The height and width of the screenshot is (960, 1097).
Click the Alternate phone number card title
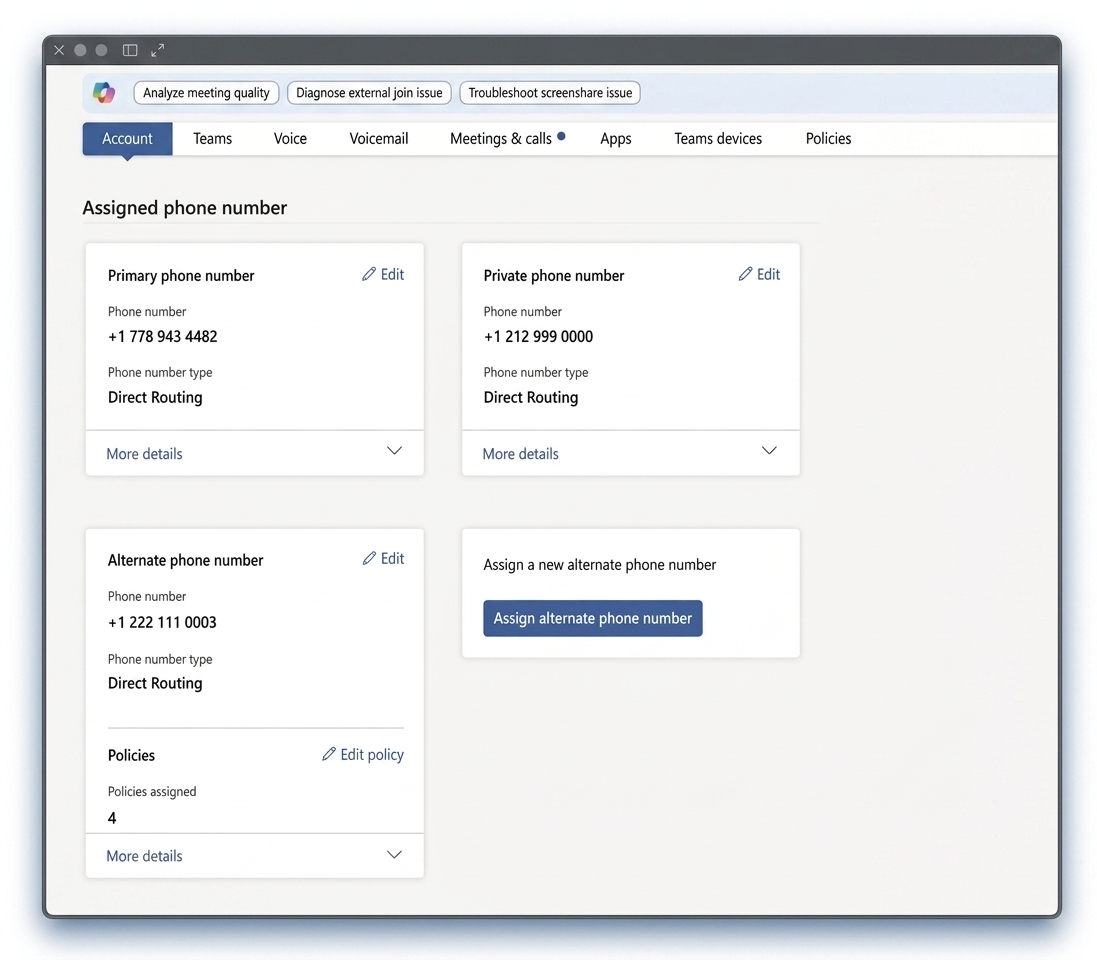(x=185, y=560)
